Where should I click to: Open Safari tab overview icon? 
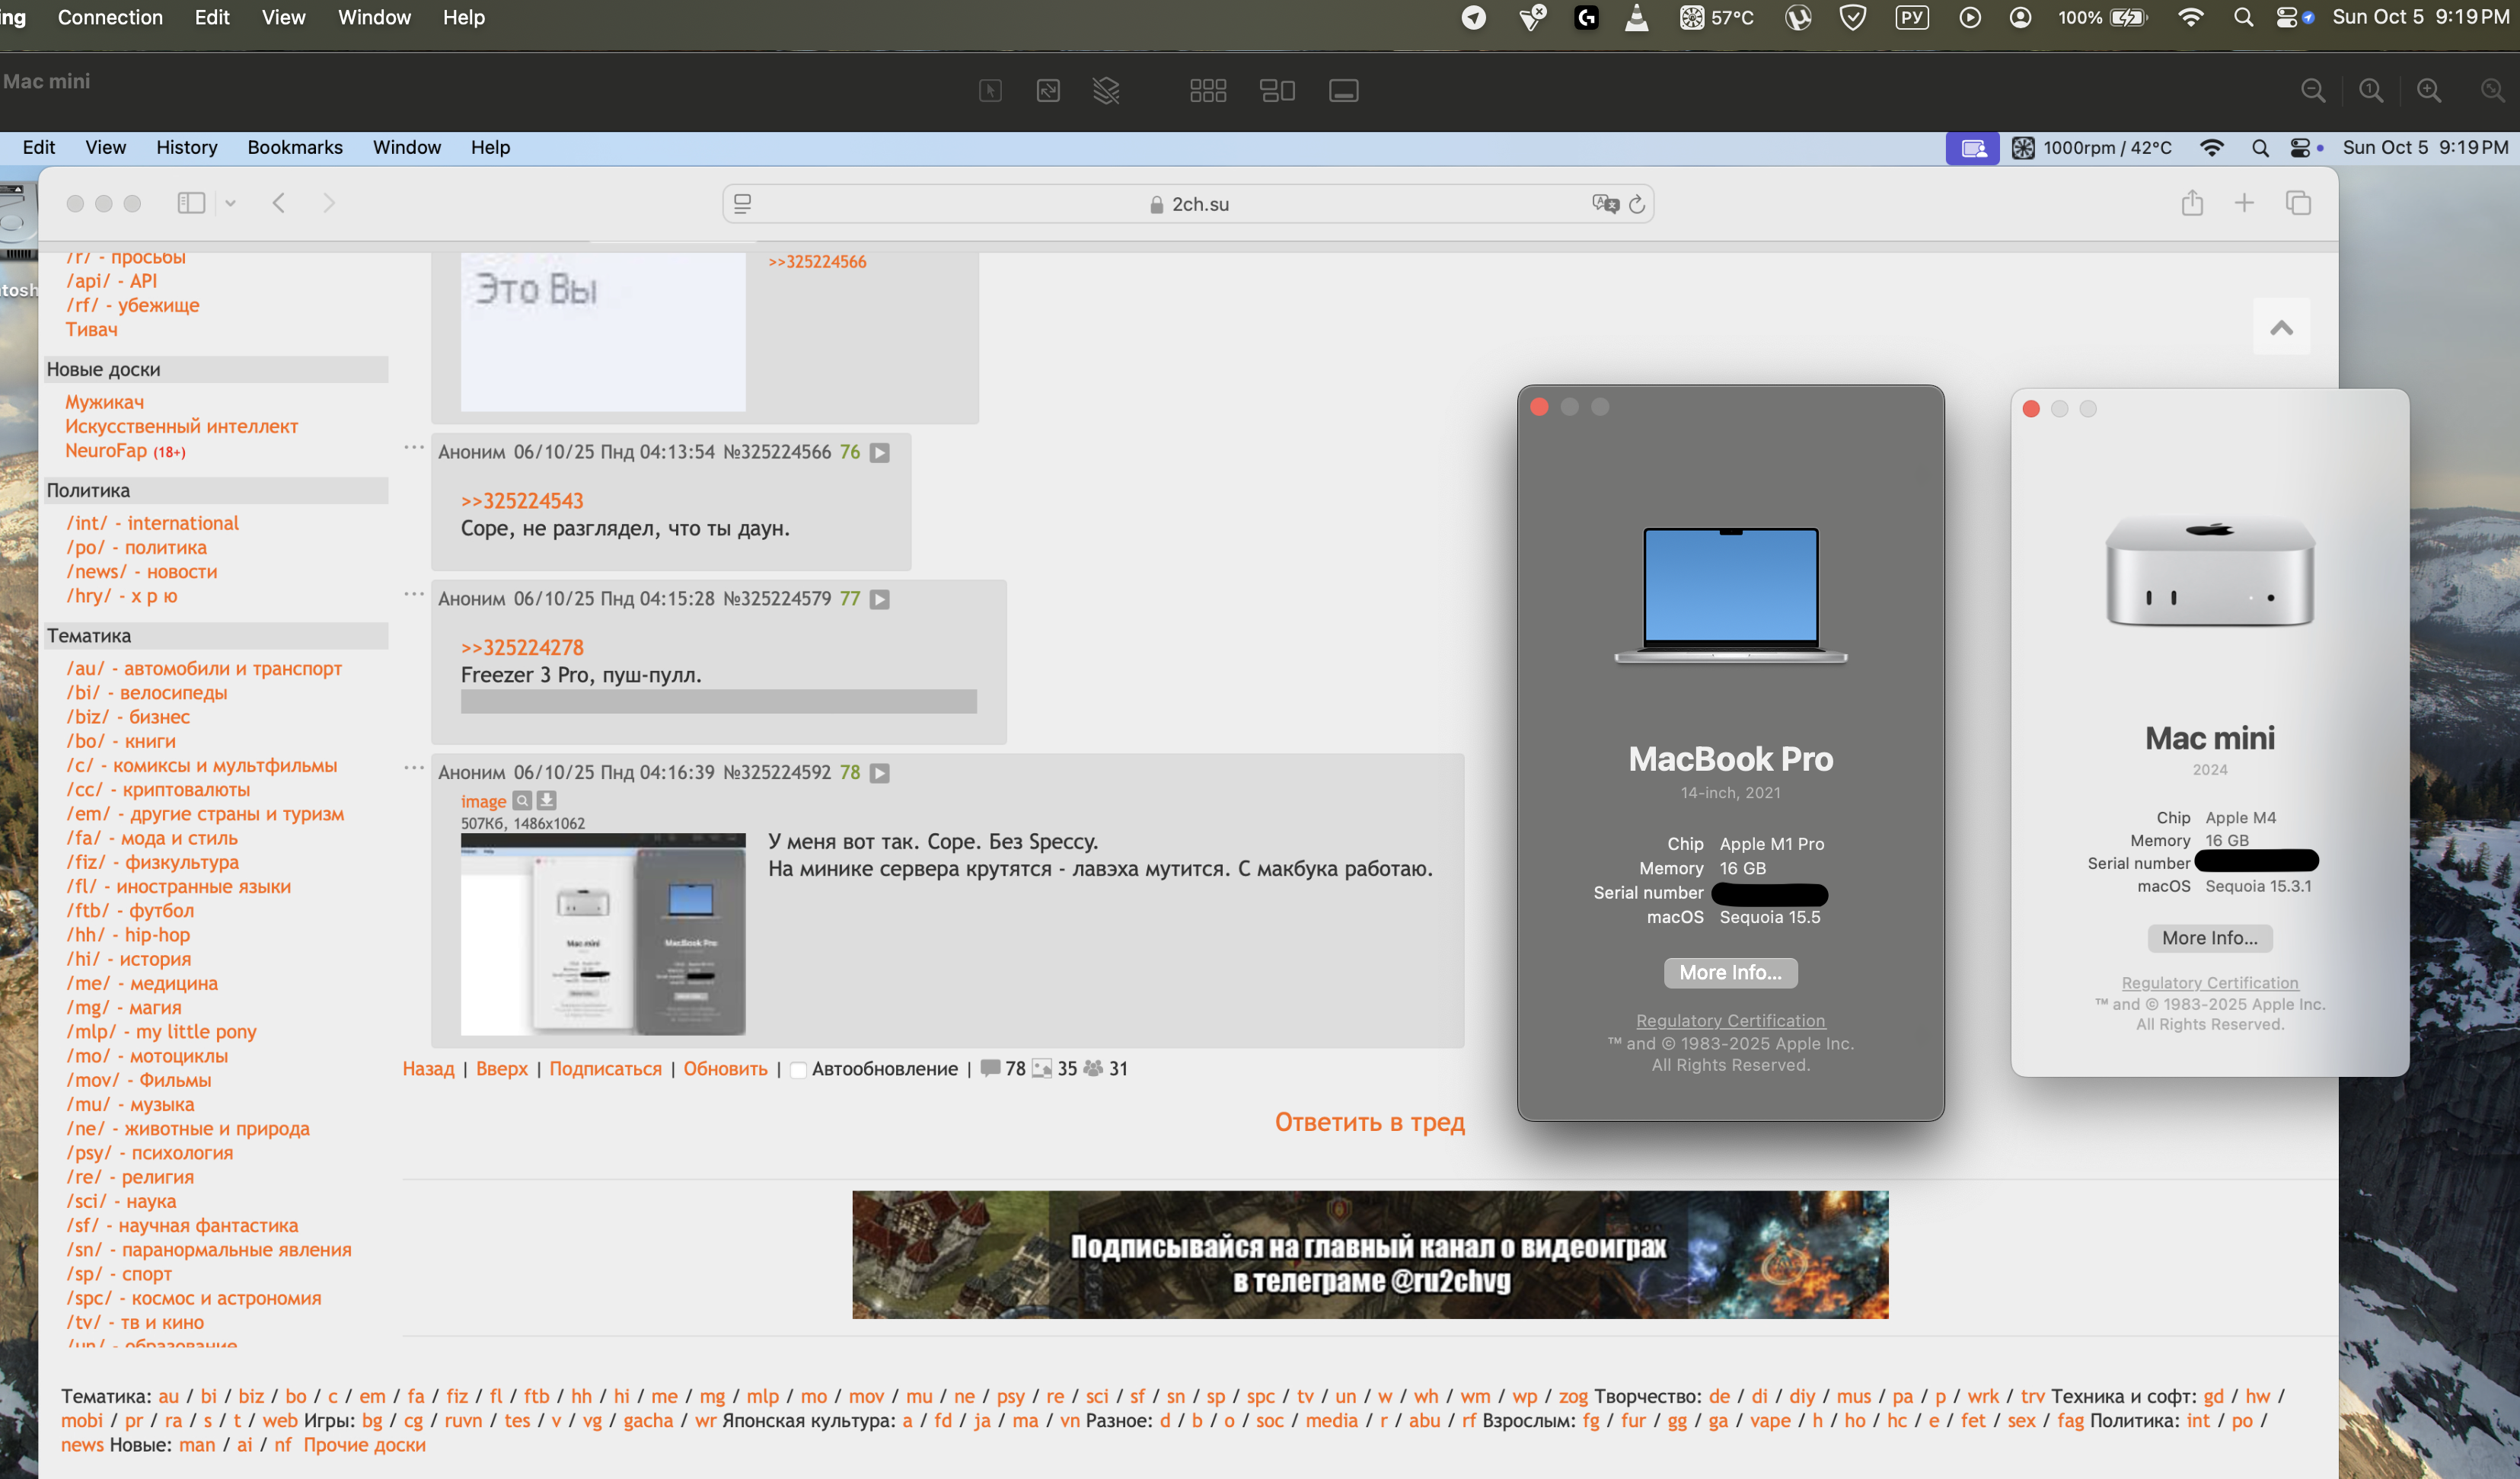click(x=2298, y=203)
